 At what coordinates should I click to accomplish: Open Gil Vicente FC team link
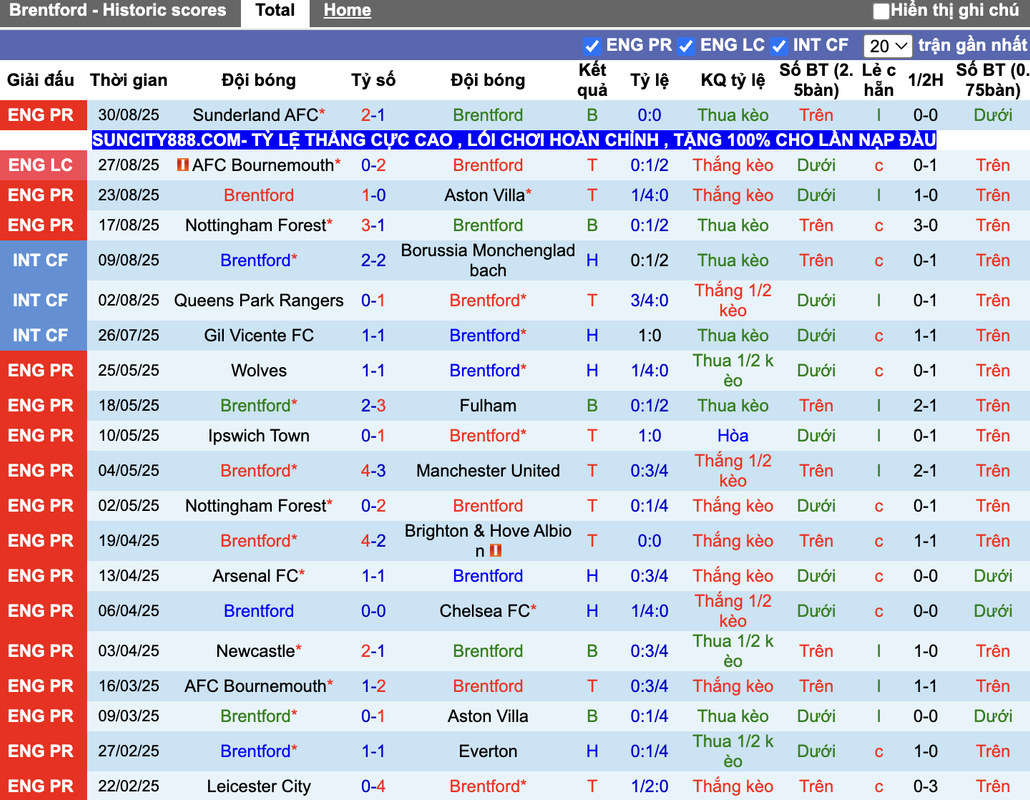(x=259, y=336)
